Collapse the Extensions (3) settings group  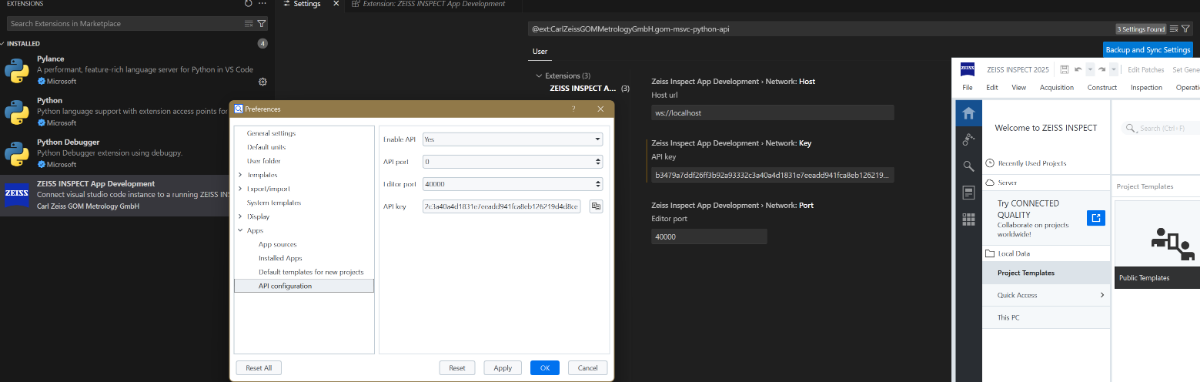(539, 75)
